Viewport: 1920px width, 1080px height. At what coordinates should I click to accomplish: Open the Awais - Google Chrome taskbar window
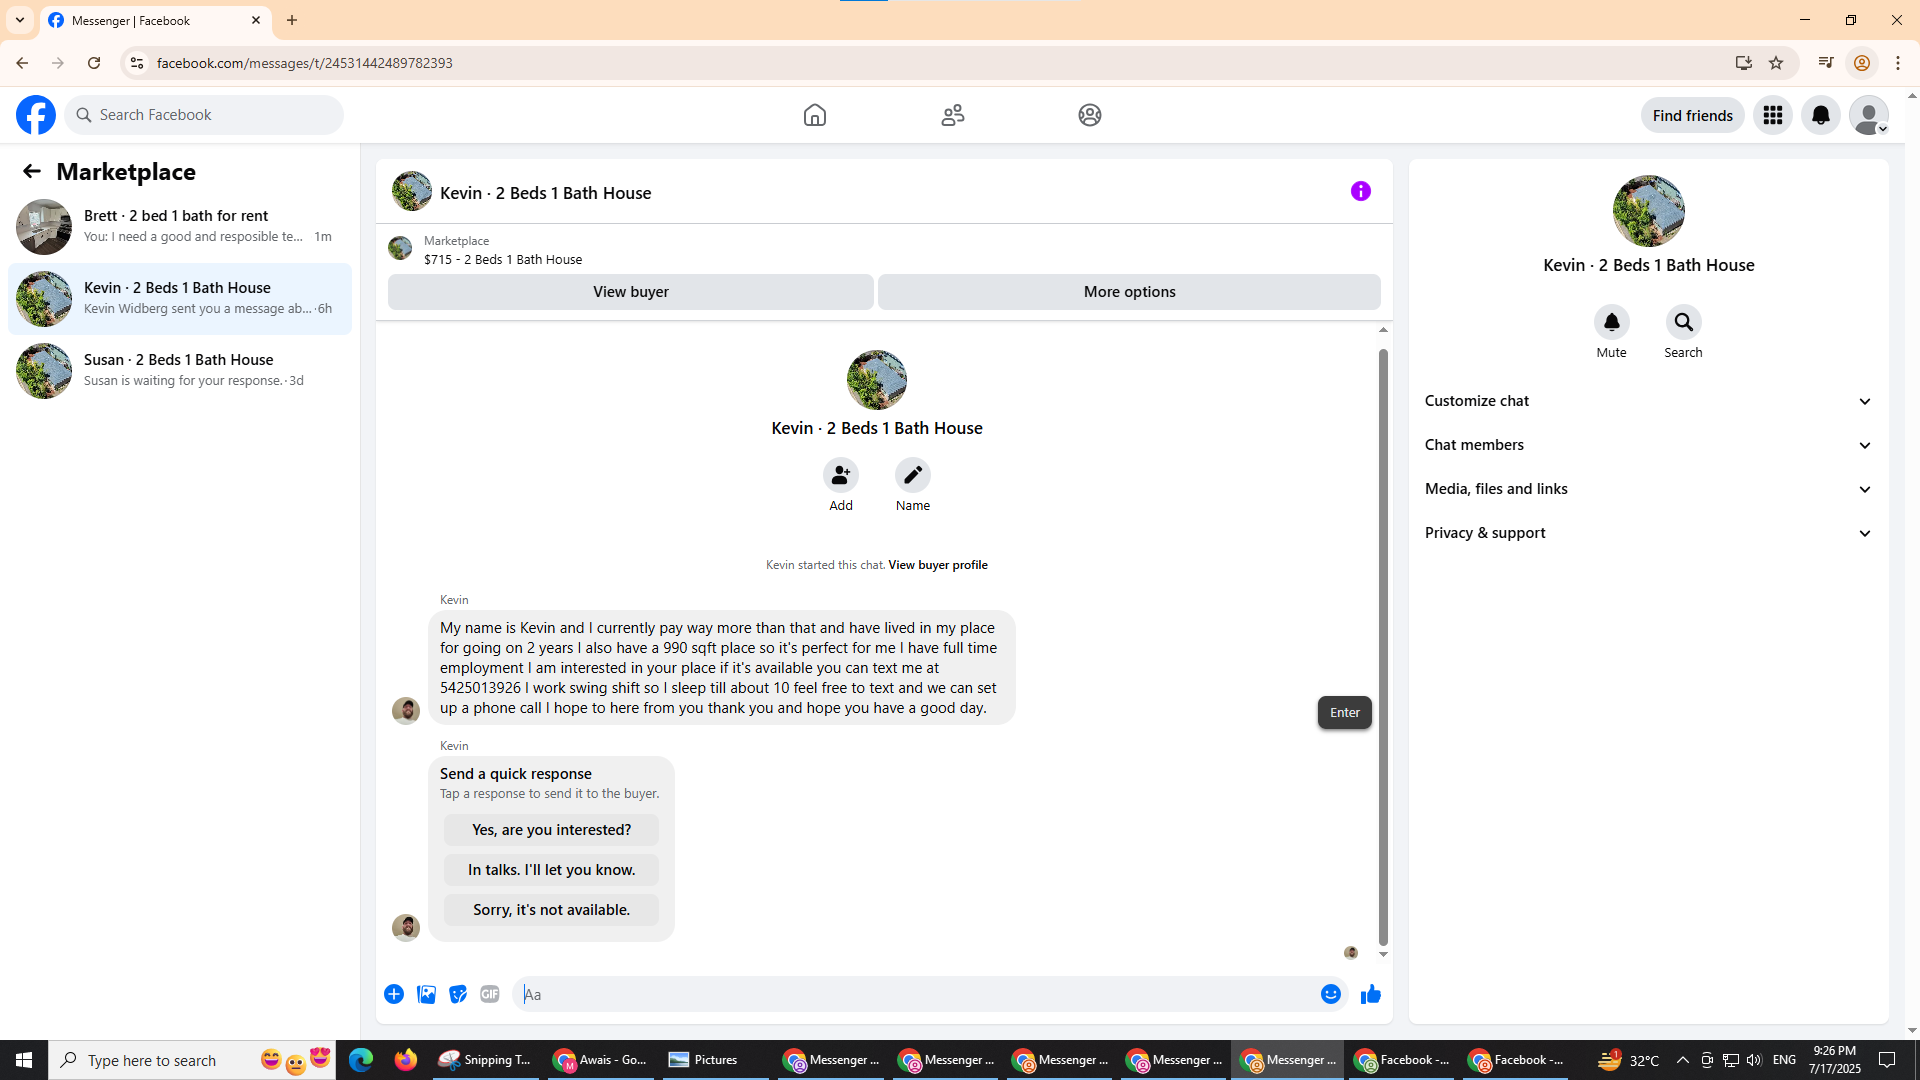coord(602,1060)
